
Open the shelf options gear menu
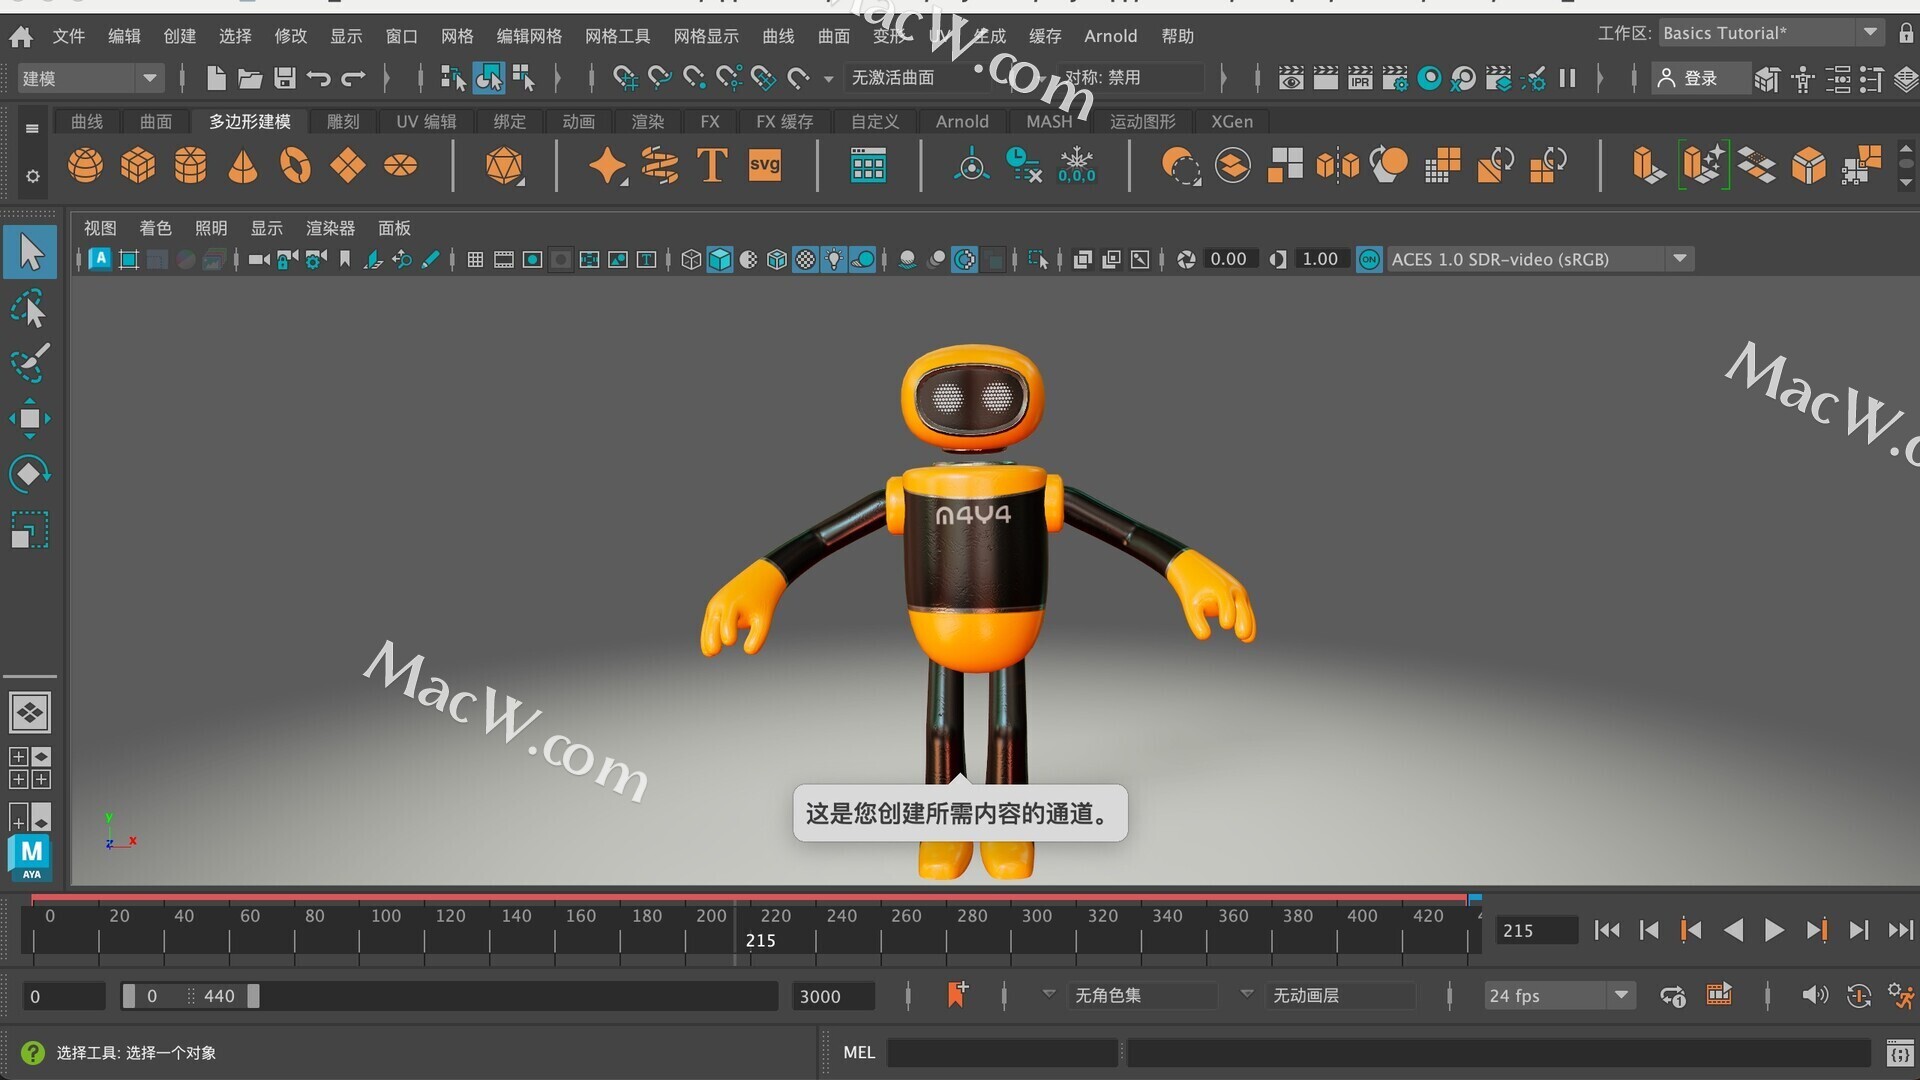[33, 176]
